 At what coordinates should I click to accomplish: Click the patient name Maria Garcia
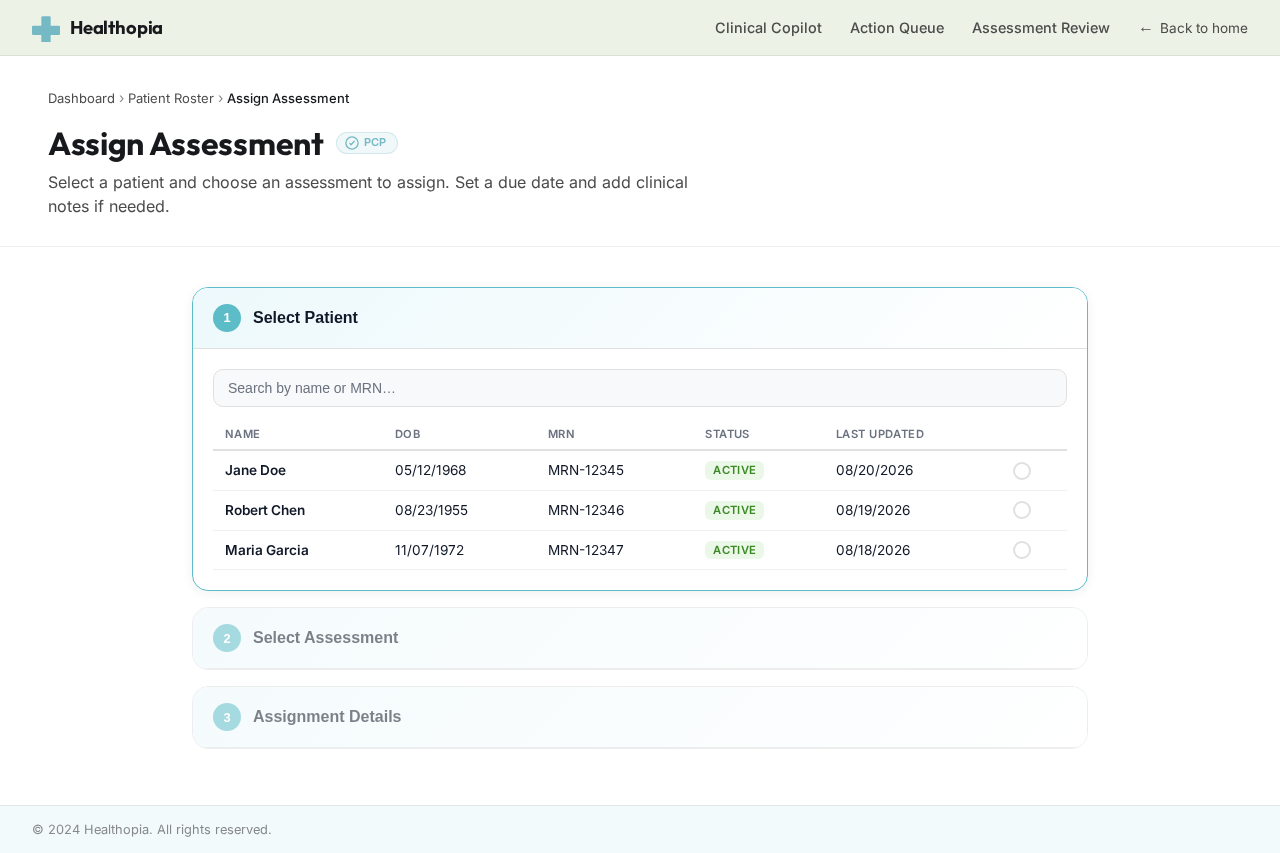tap(267, 550)
